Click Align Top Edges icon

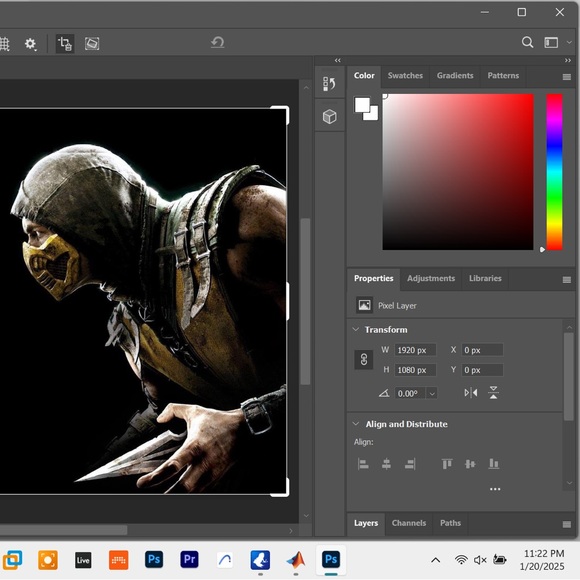(447, 464)
